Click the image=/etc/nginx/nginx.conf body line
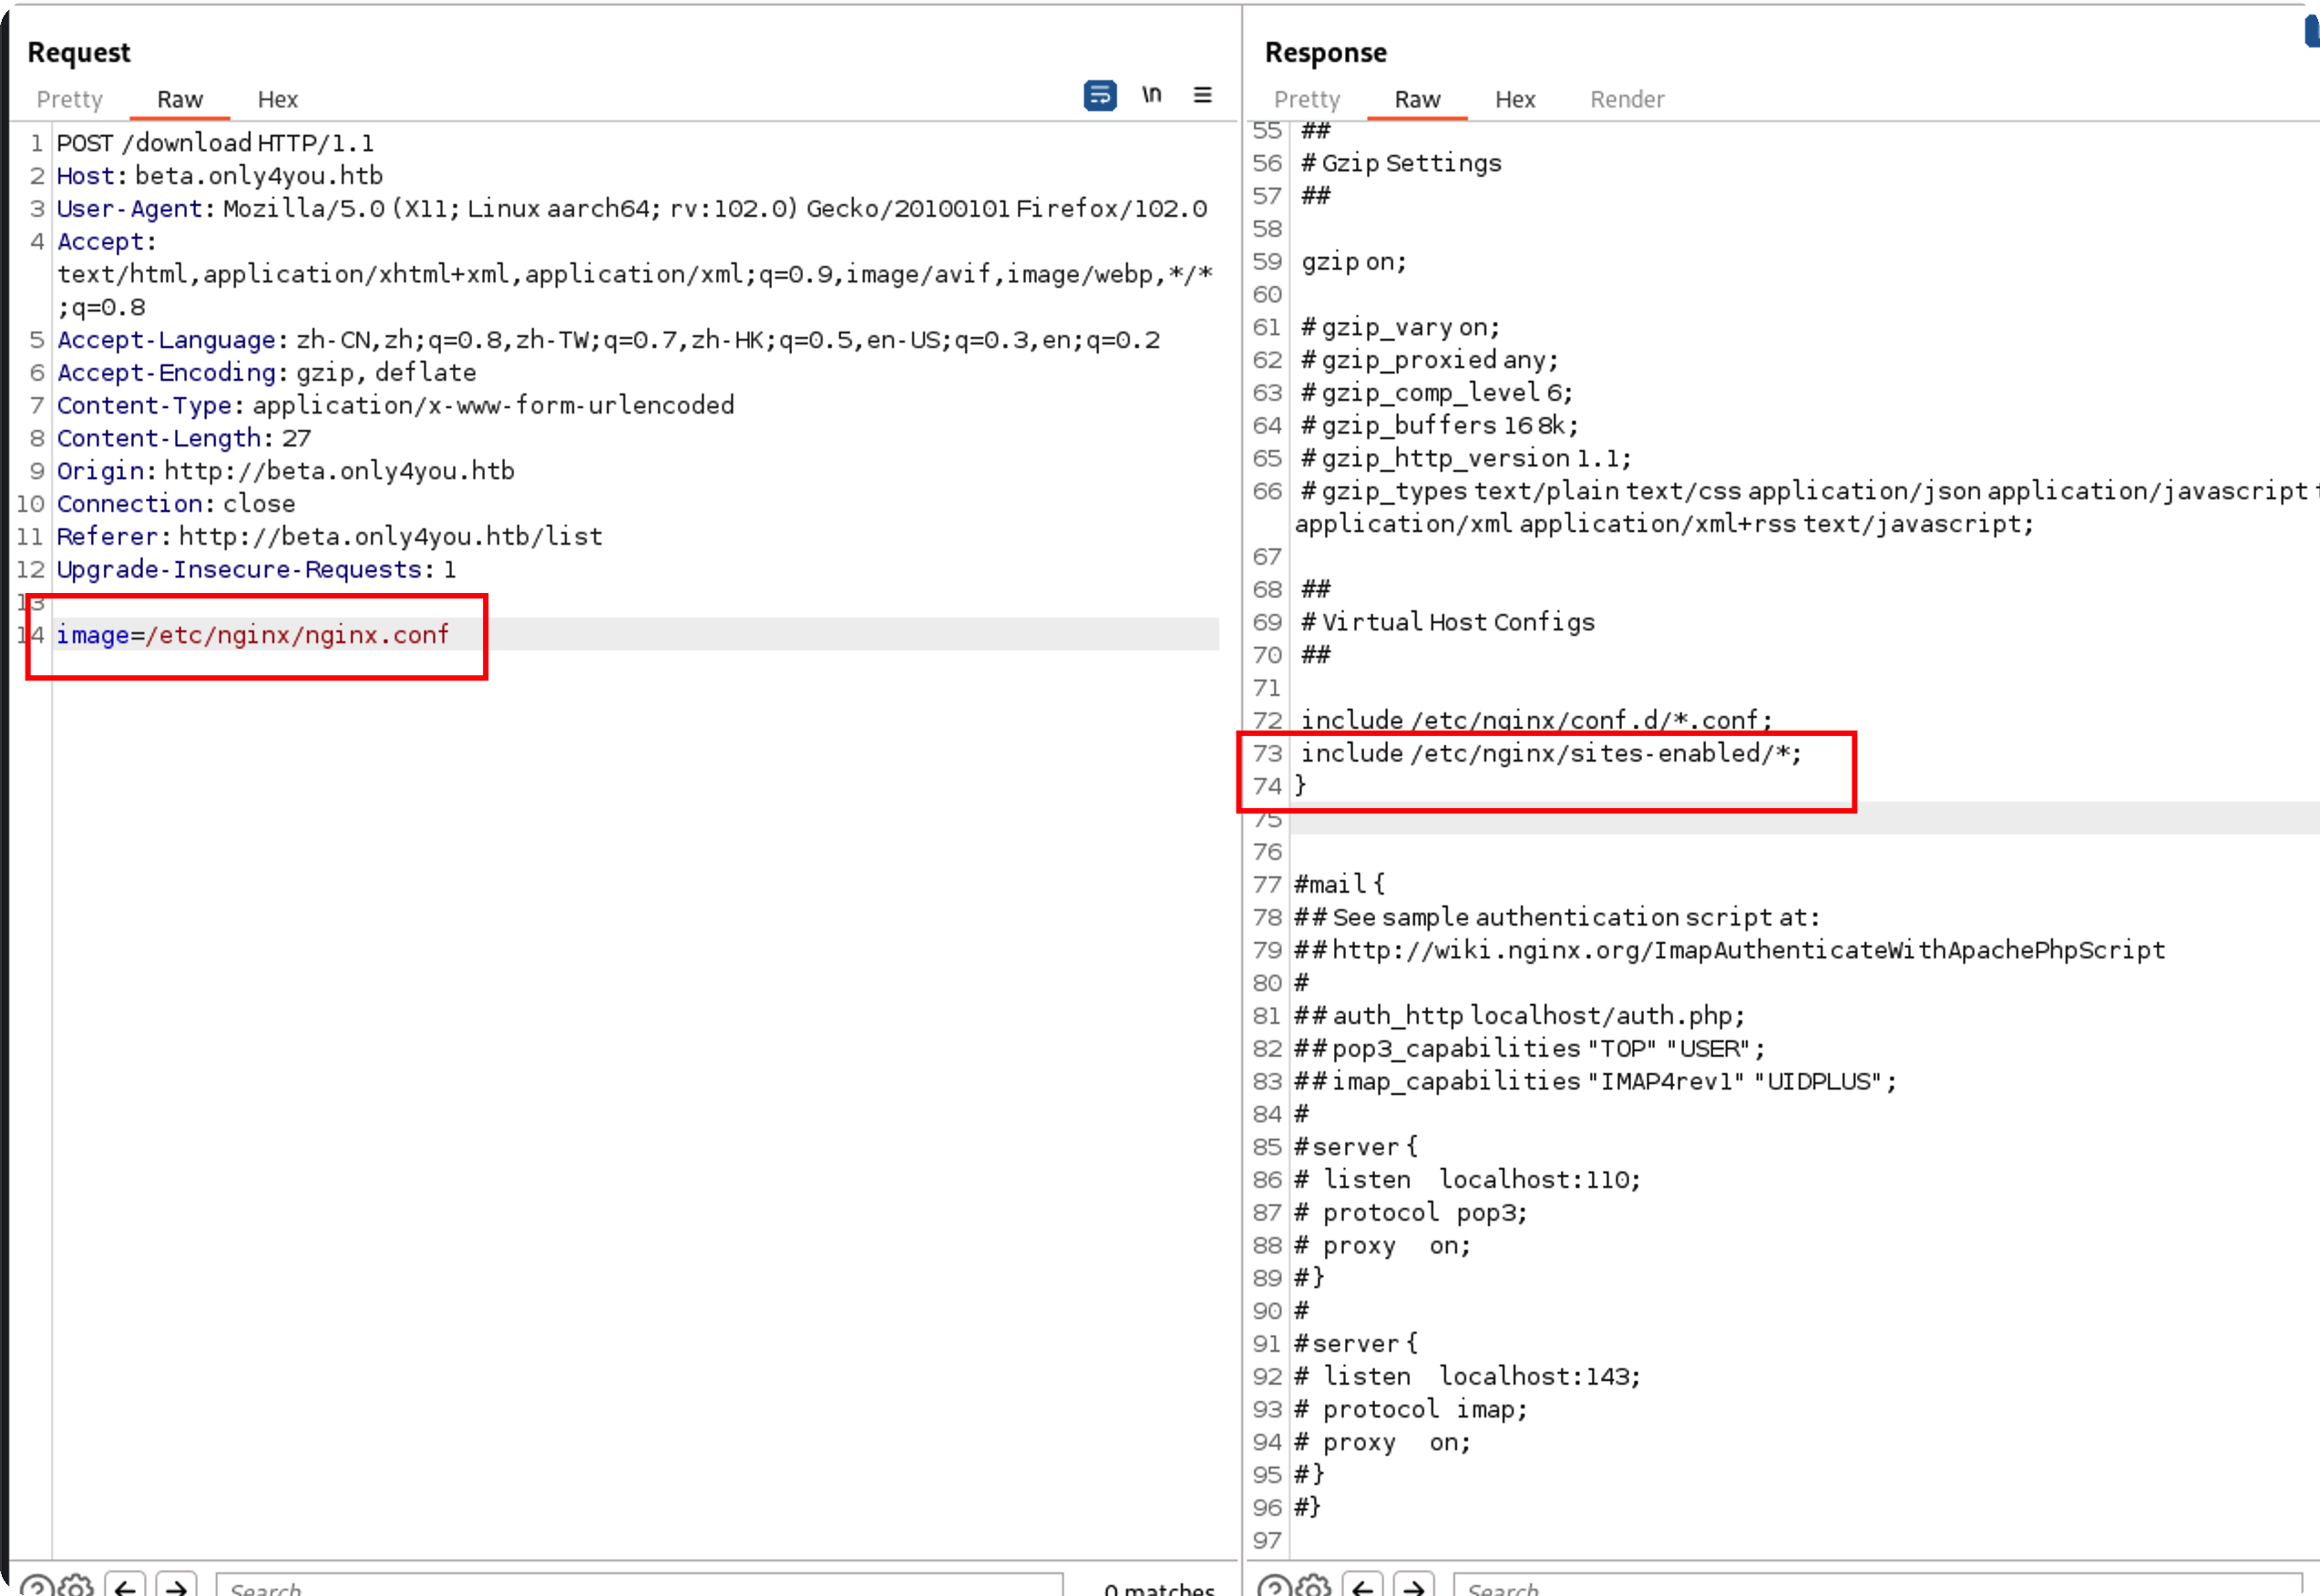2320x1596 pixels. [253, 635]
